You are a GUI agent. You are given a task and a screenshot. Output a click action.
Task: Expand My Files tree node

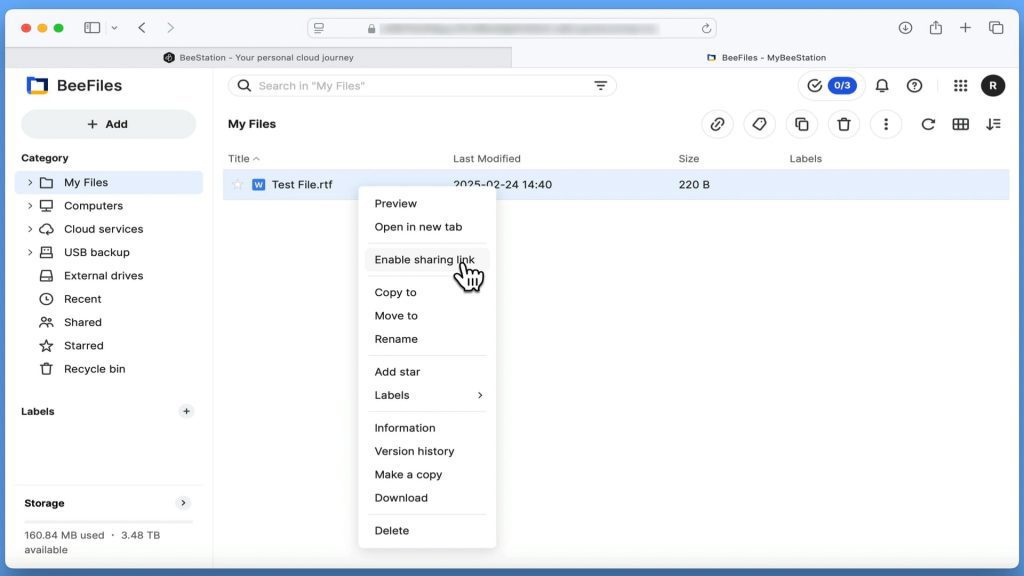(29, 182)
